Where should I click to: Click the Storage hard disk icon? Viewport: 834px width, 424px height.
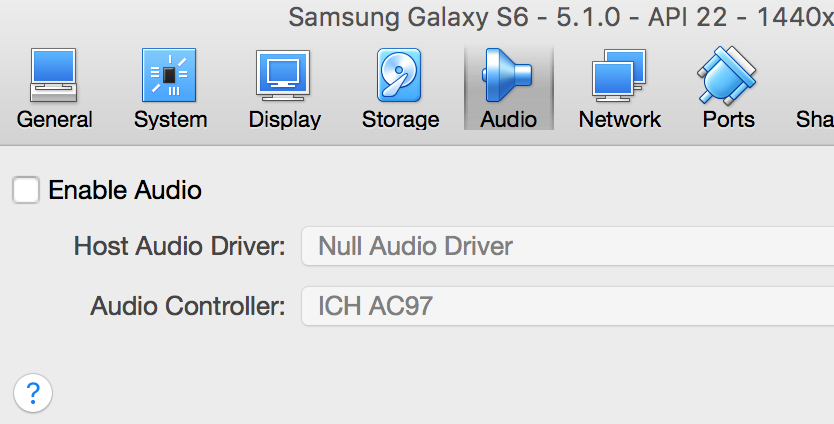tap(400, 75)
